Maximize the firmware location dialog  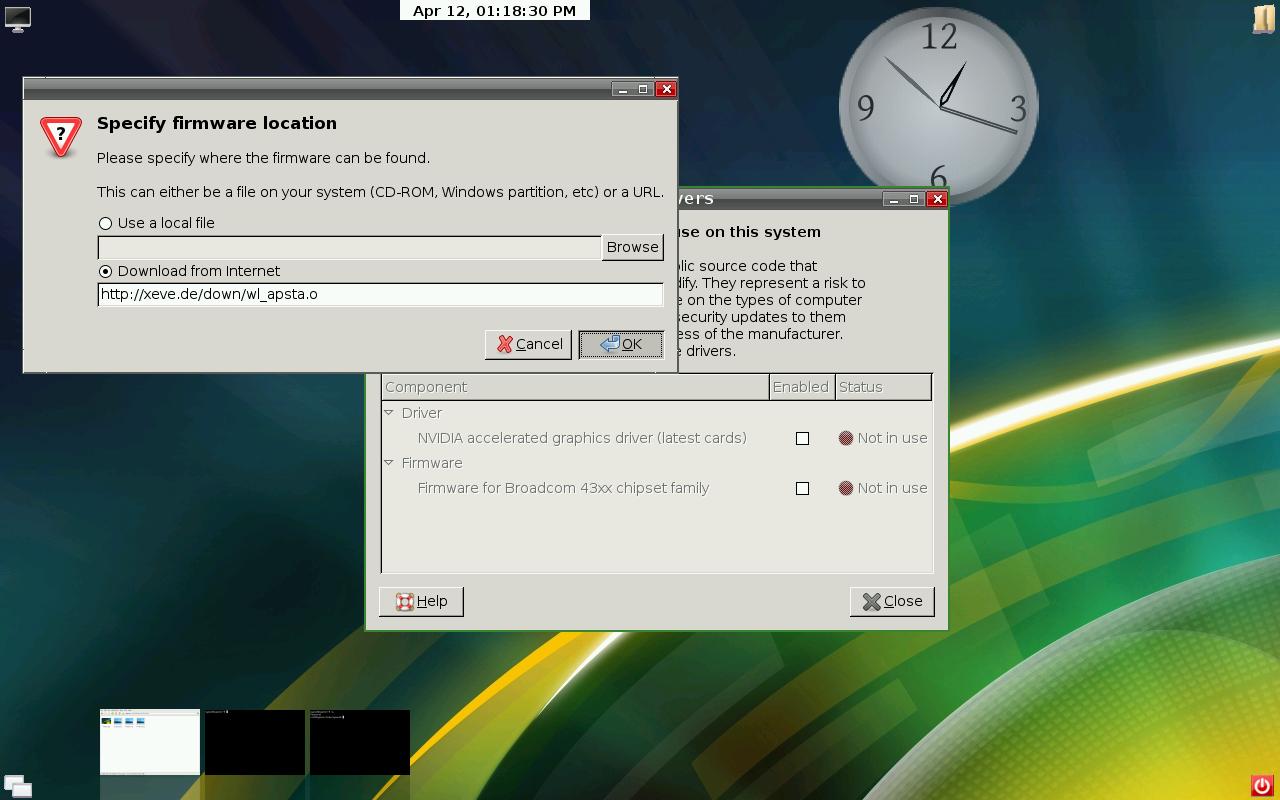point(644,89)
